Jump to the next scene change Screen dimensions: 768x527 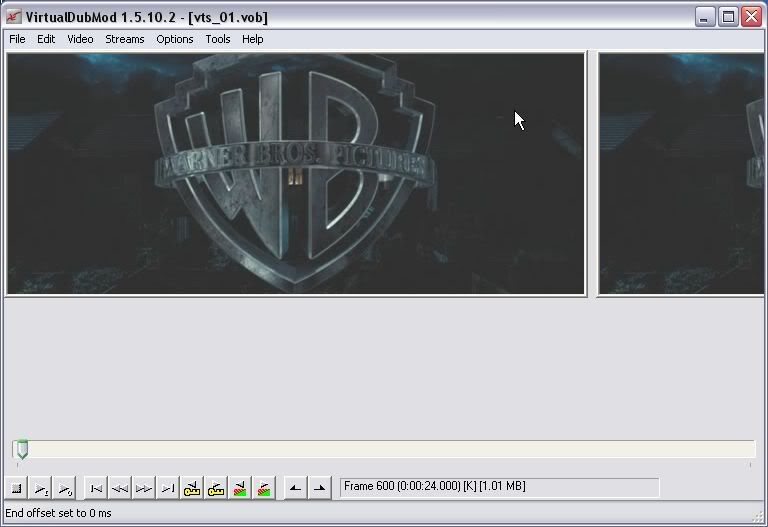[x=263, y=488]
